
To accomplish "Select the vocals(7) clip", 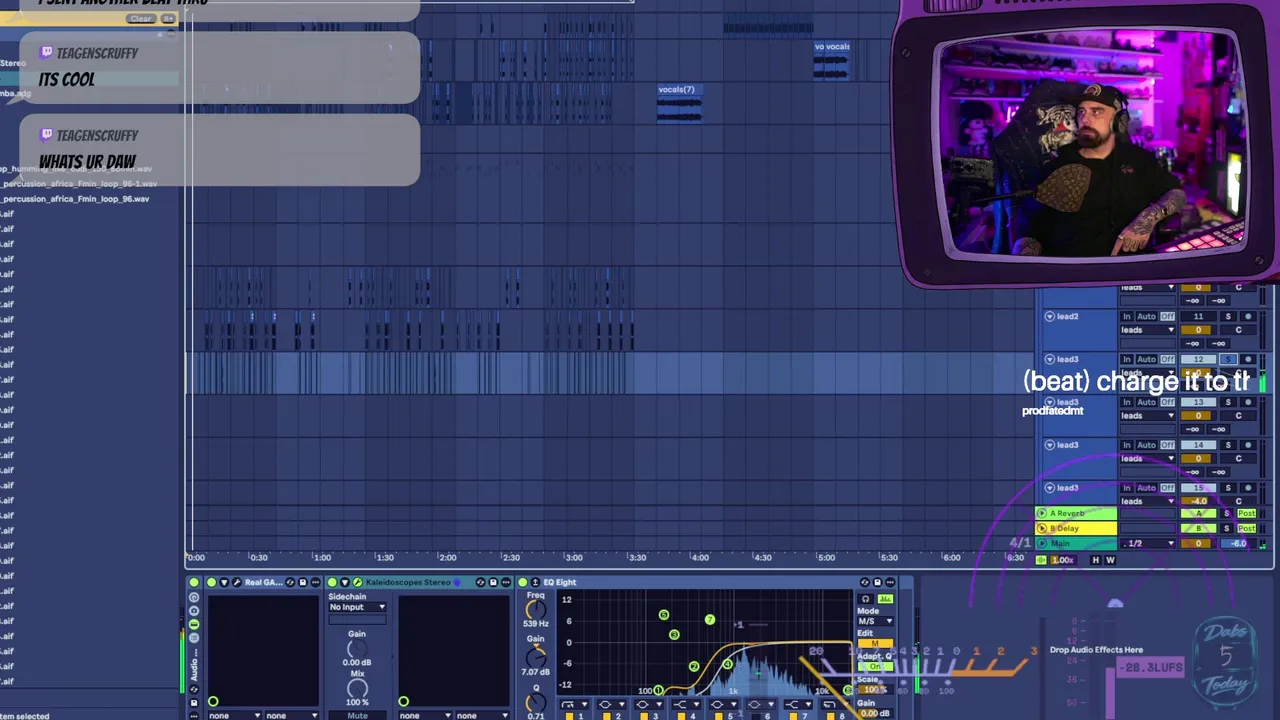I will (679, 103).
